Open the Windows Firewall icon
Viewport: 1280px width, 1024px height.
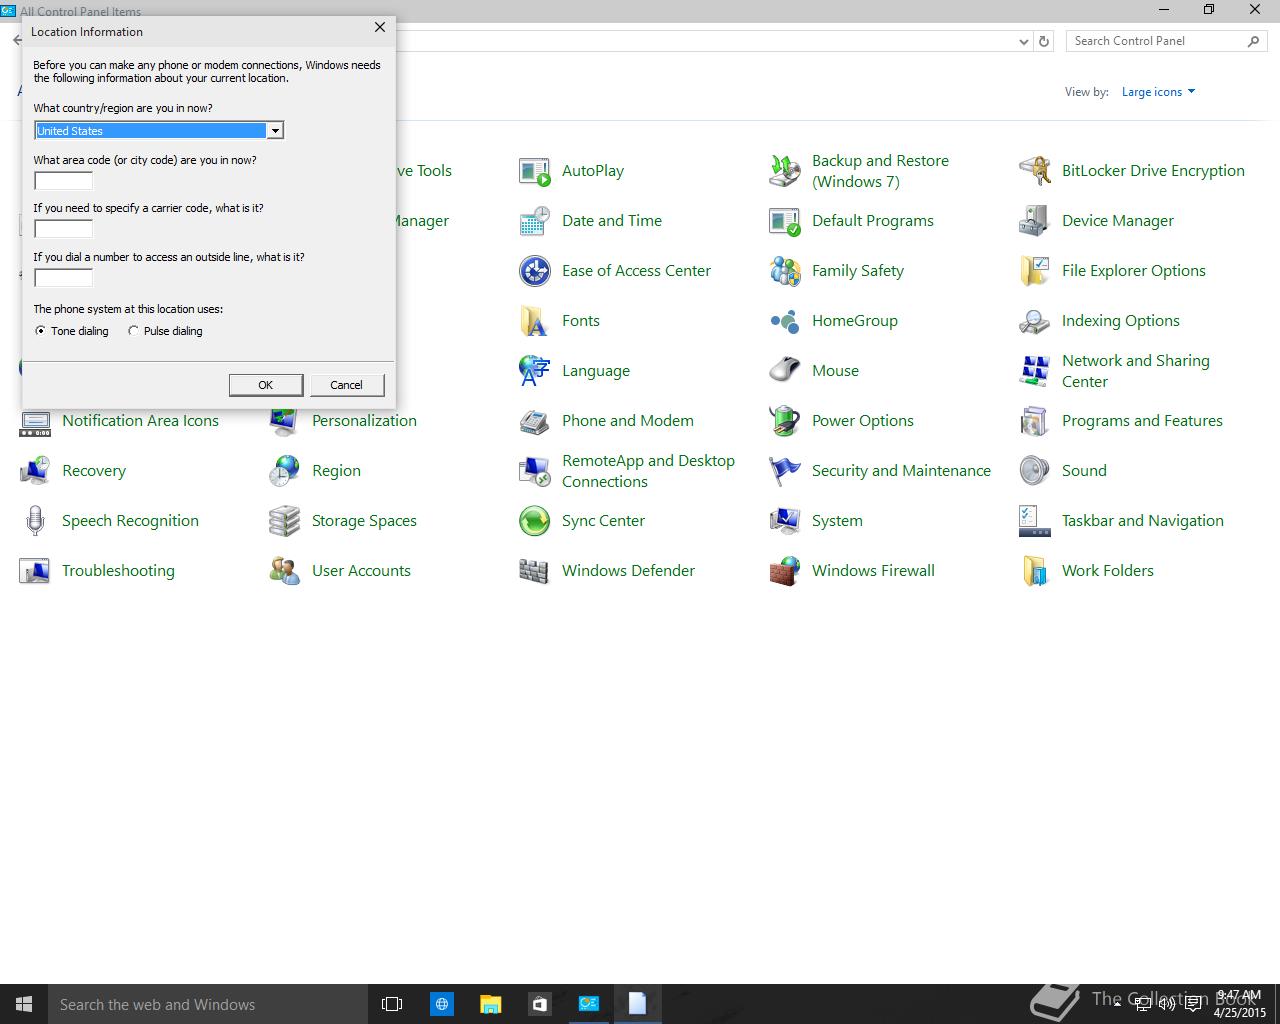pos(785,571)
